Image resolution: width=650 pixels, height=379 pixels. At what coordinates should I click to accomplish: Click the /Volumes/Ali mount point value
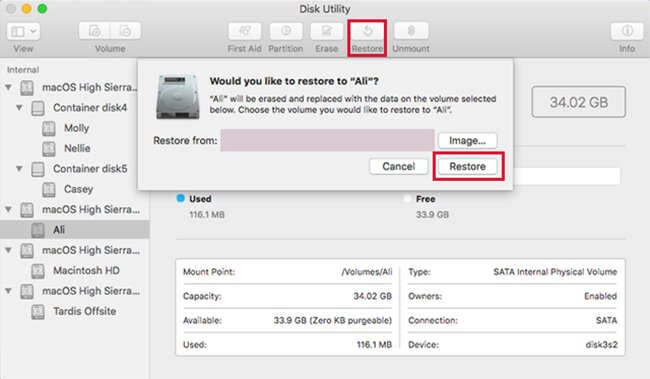point(367,272)
